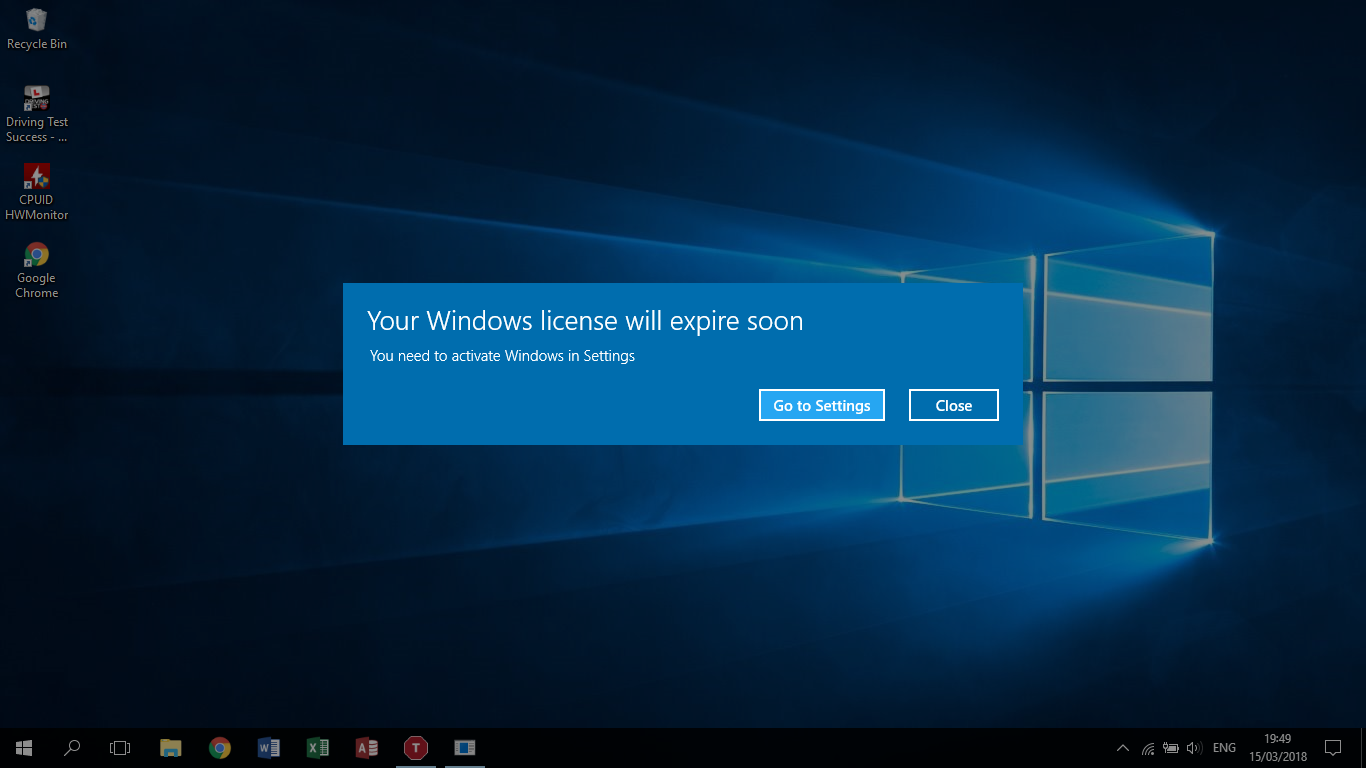Open the Windows Start menu

pos(24,747)
